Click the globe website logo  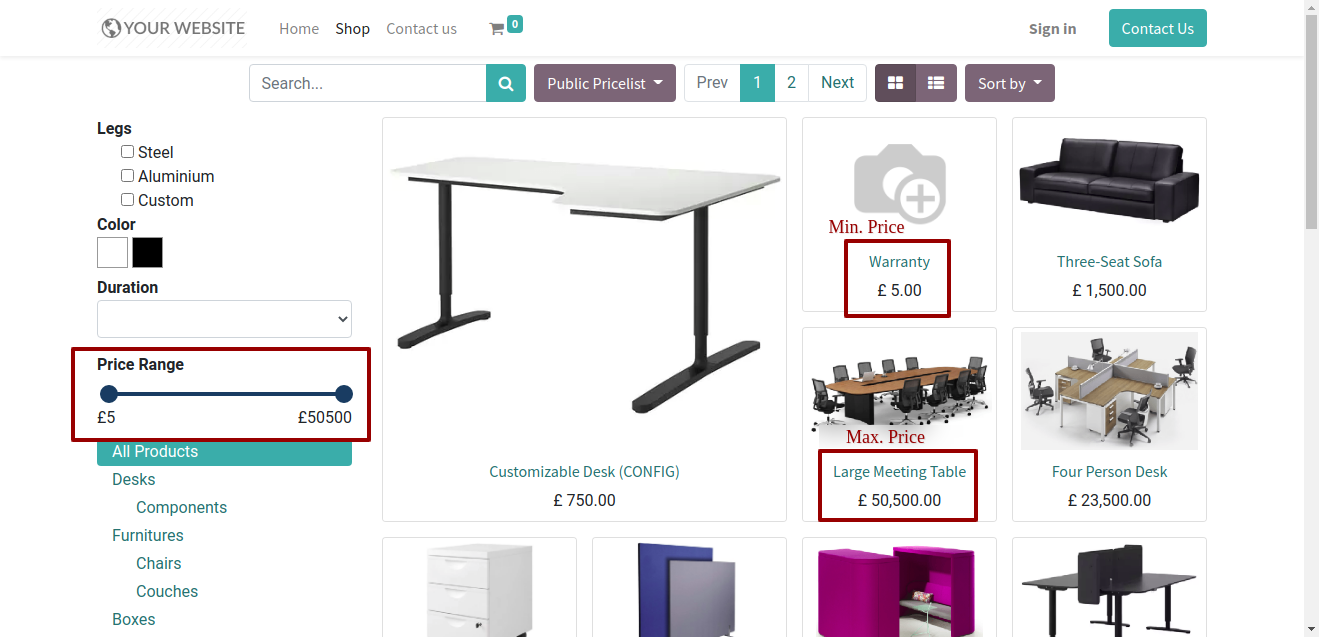(x=110, y=28)
